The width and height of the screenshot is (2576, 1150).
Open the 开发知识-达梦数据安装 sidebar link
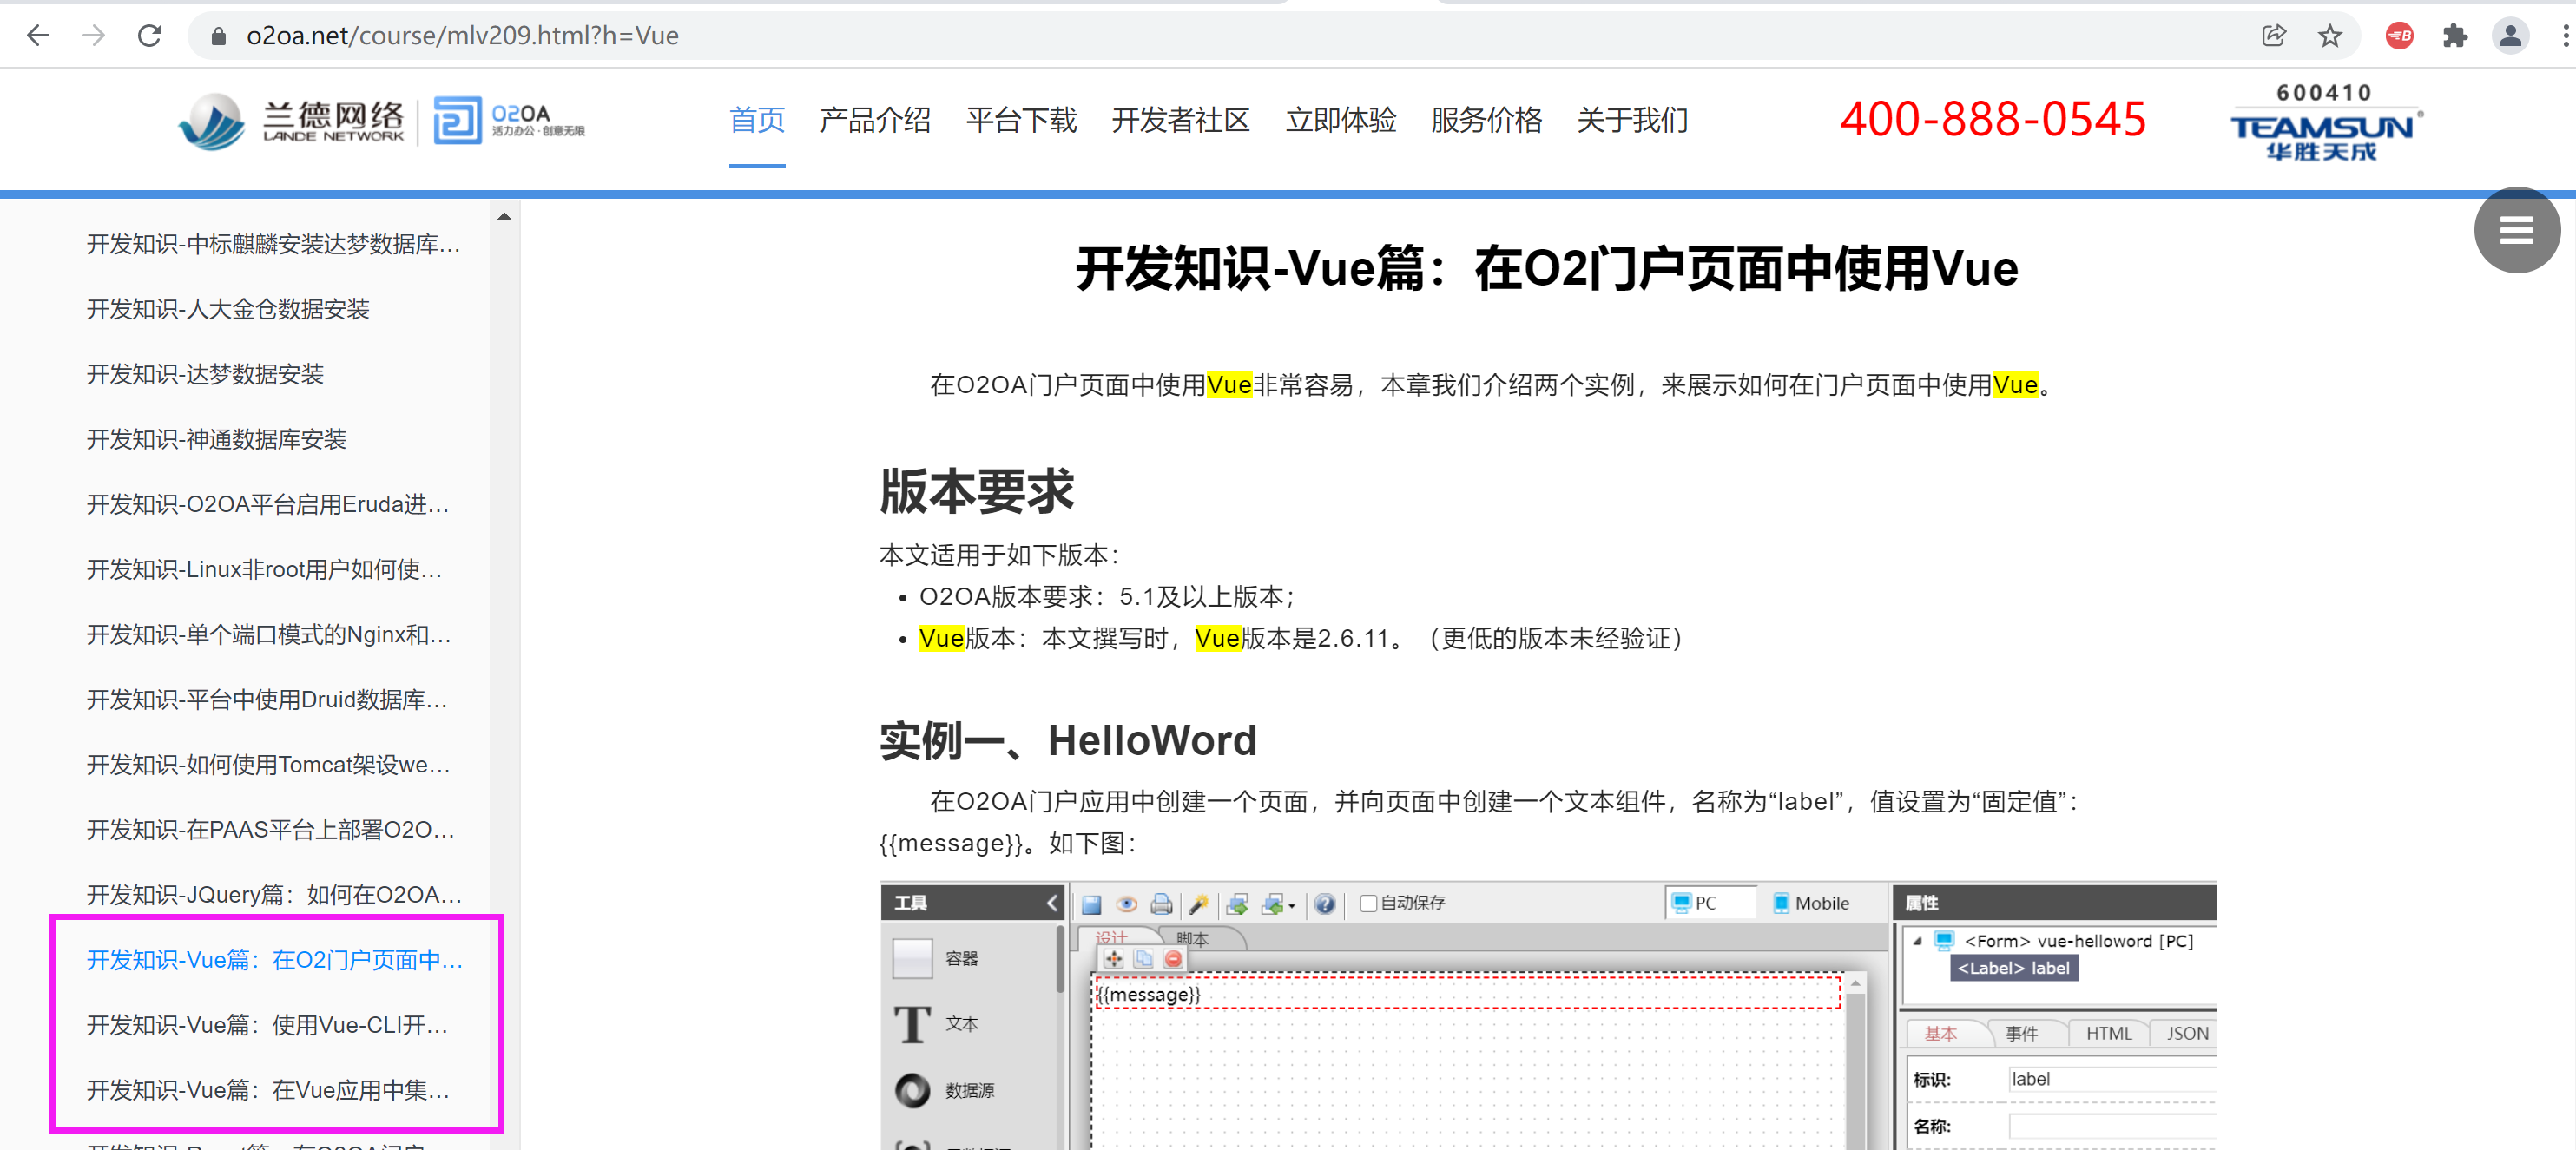coord(205,374)
